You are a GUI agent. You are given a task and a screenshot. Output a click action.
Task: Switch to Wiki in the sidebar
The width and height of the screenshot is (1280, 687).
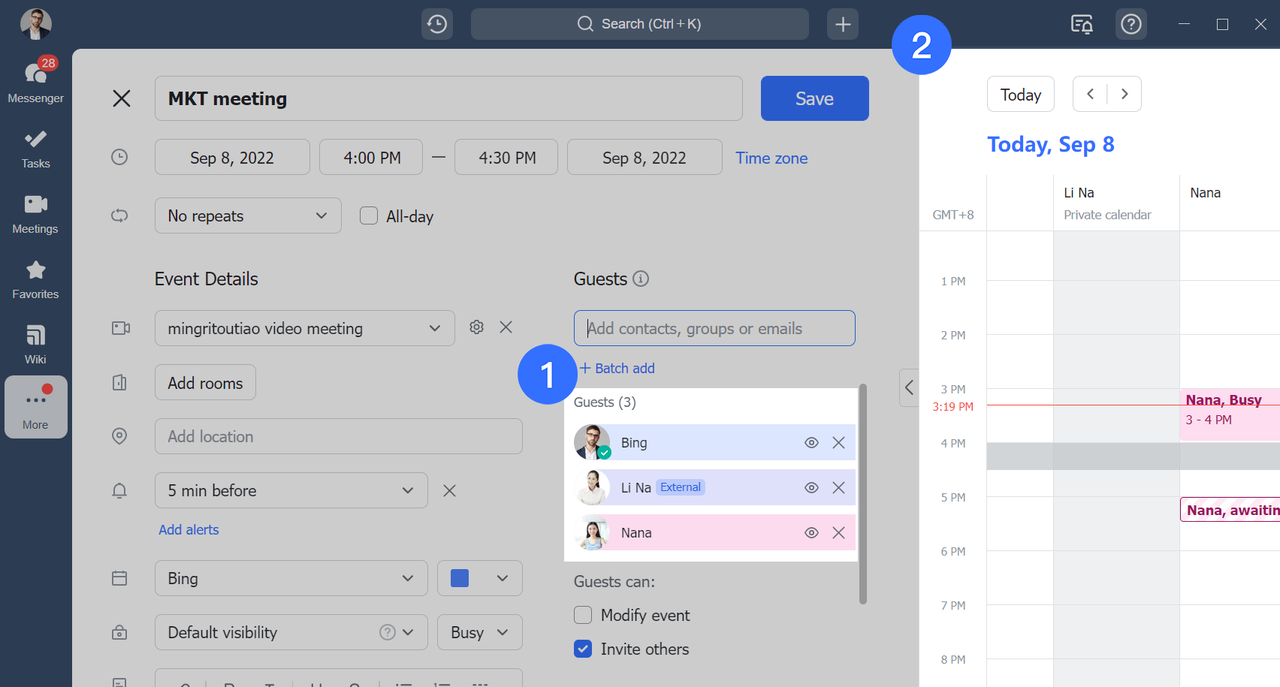click(35, 342)
